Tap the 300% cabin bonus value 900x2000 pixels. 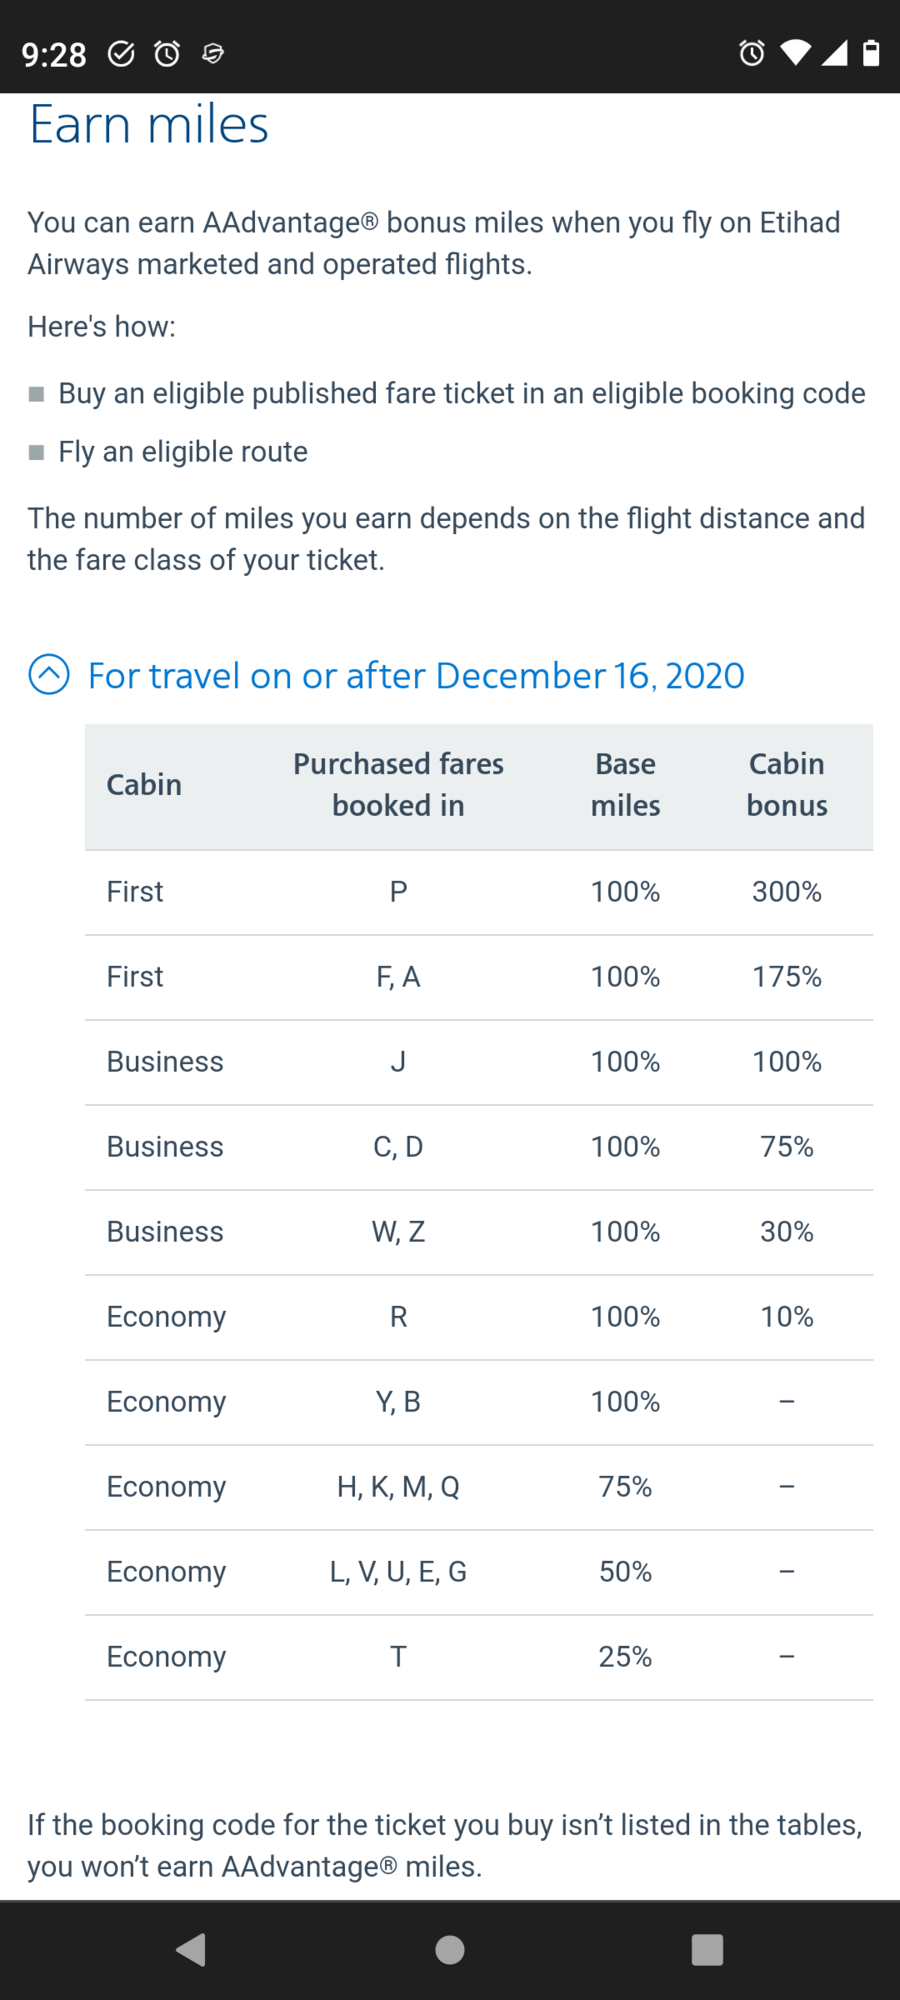coord(787,892)
